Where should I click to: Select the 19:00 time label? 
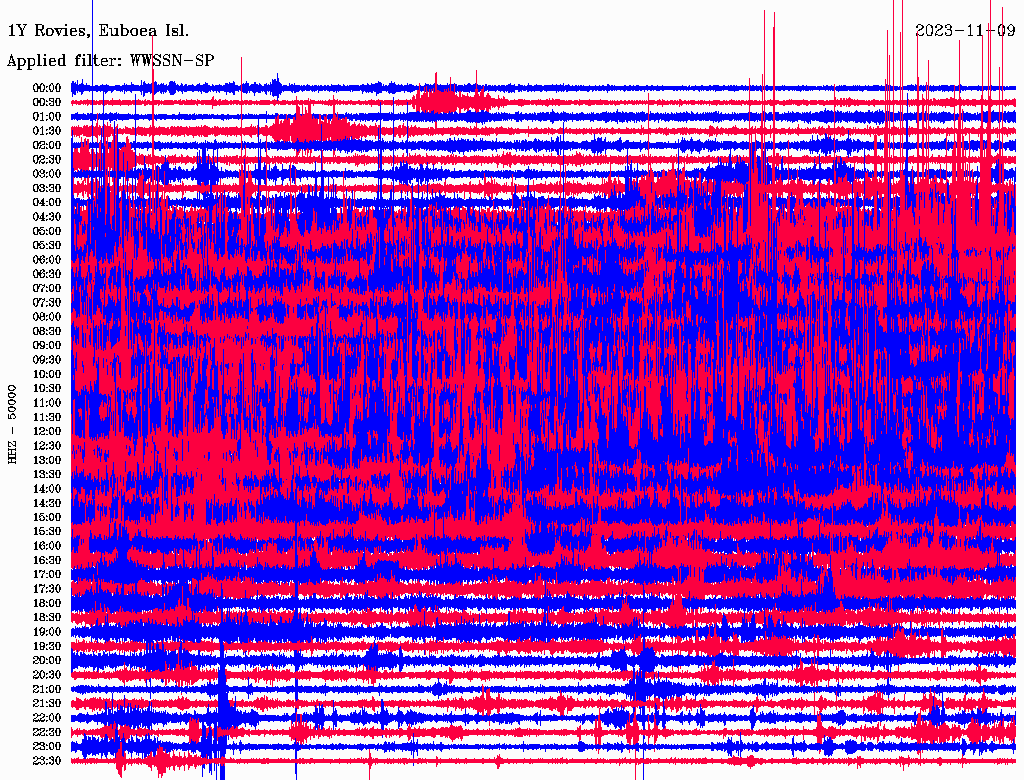click(47, 632)
